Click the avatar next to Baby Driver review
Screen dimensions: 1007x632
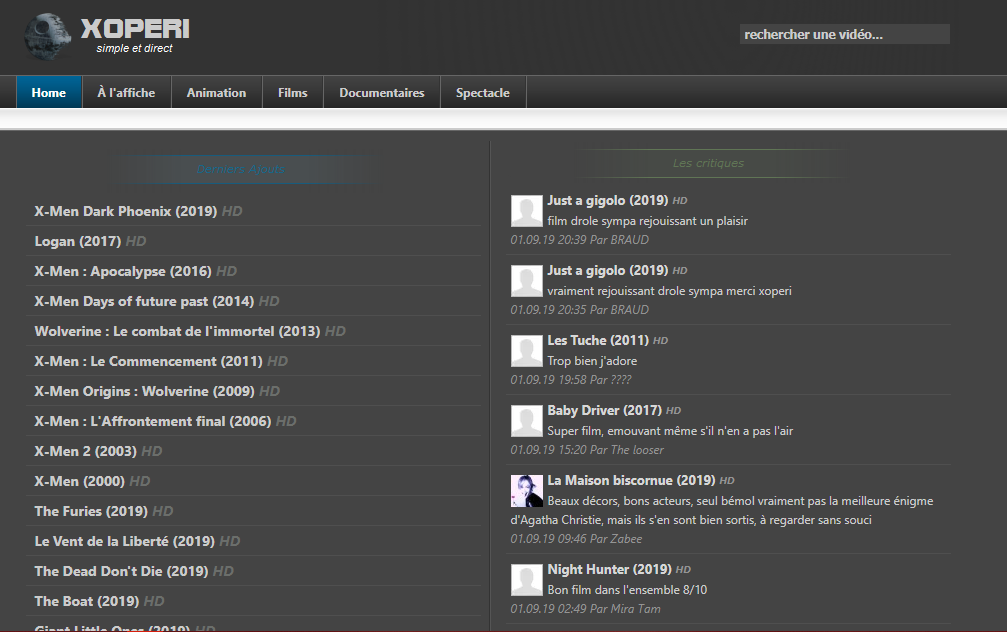[x=527, y=421]
